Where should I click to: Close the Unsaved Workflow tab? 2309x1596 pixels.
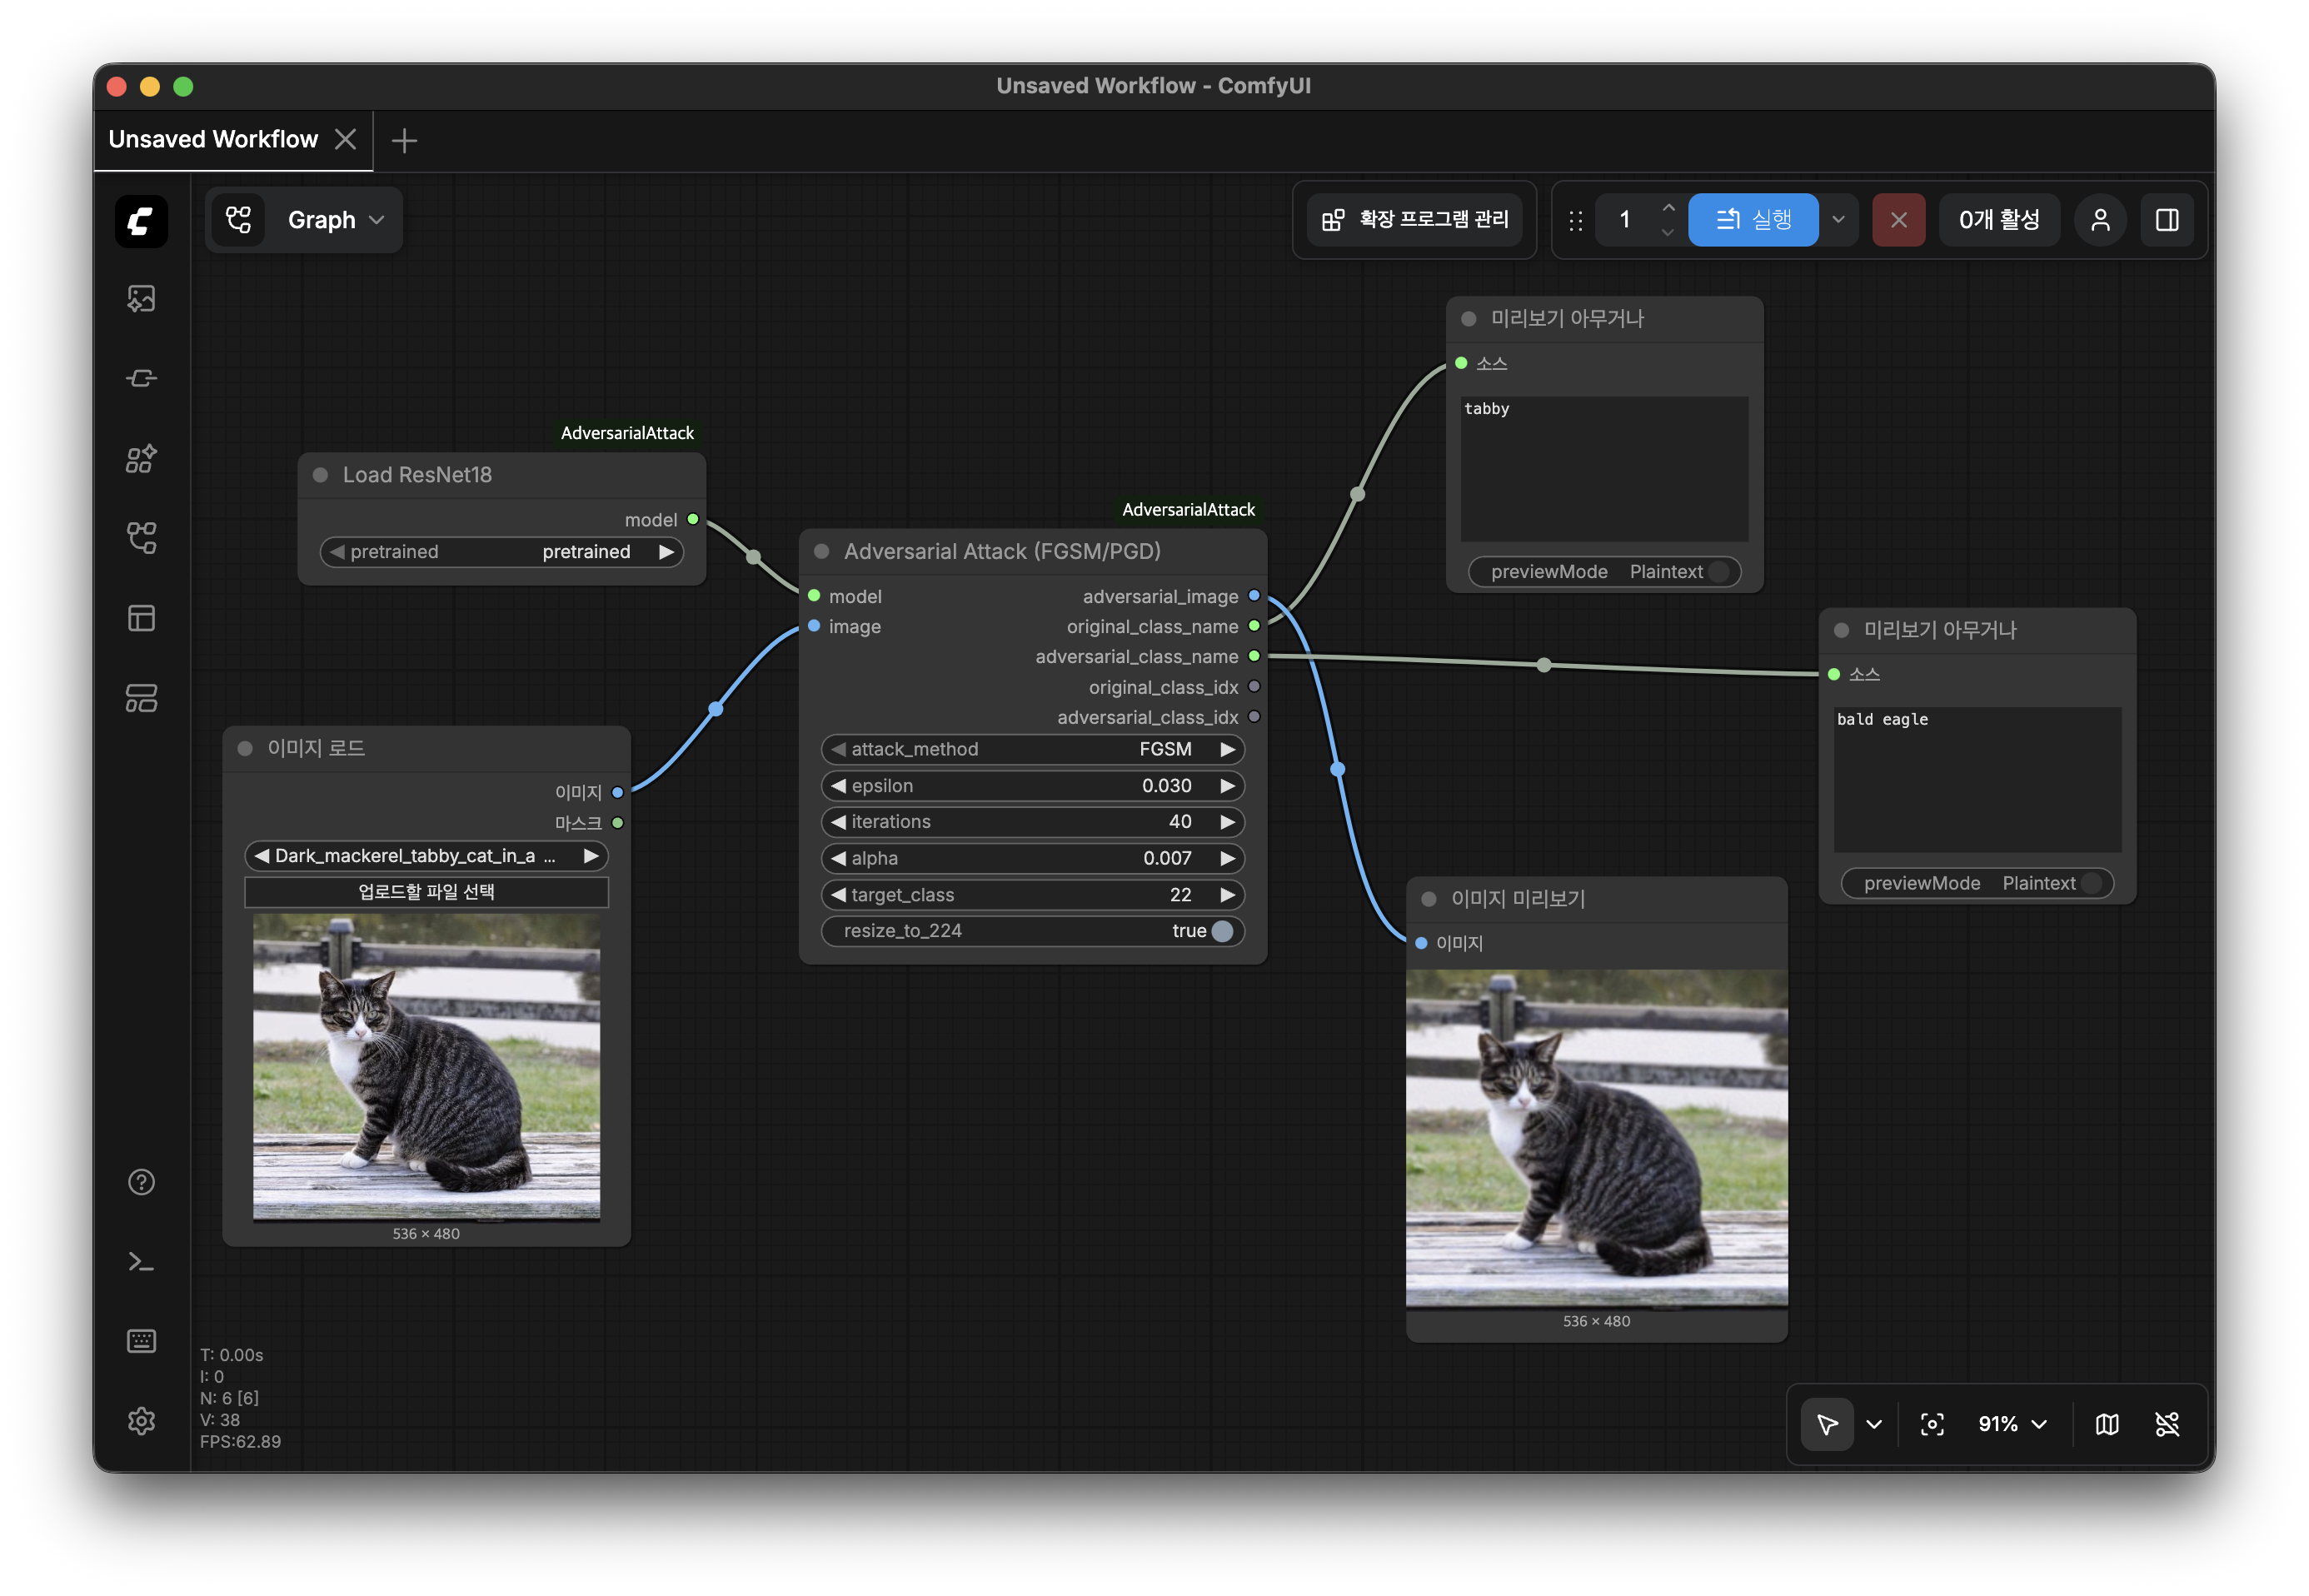345,139
